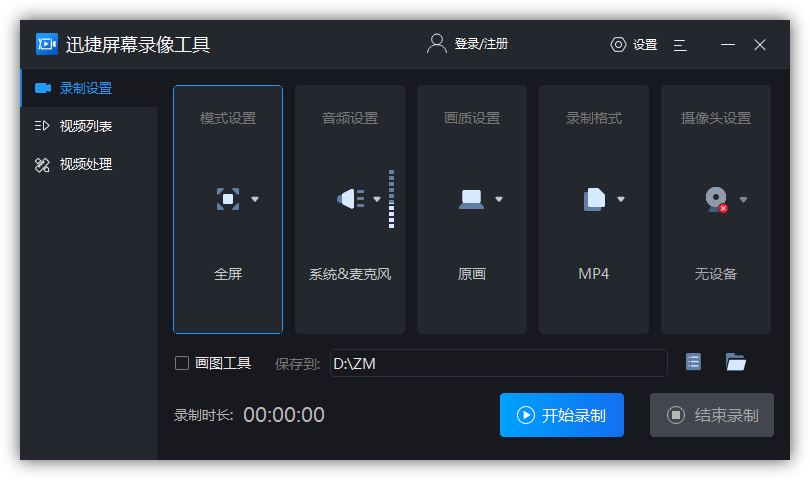Open the save folder icon
The height and width of the screenshot is (480, 810).
736,362
